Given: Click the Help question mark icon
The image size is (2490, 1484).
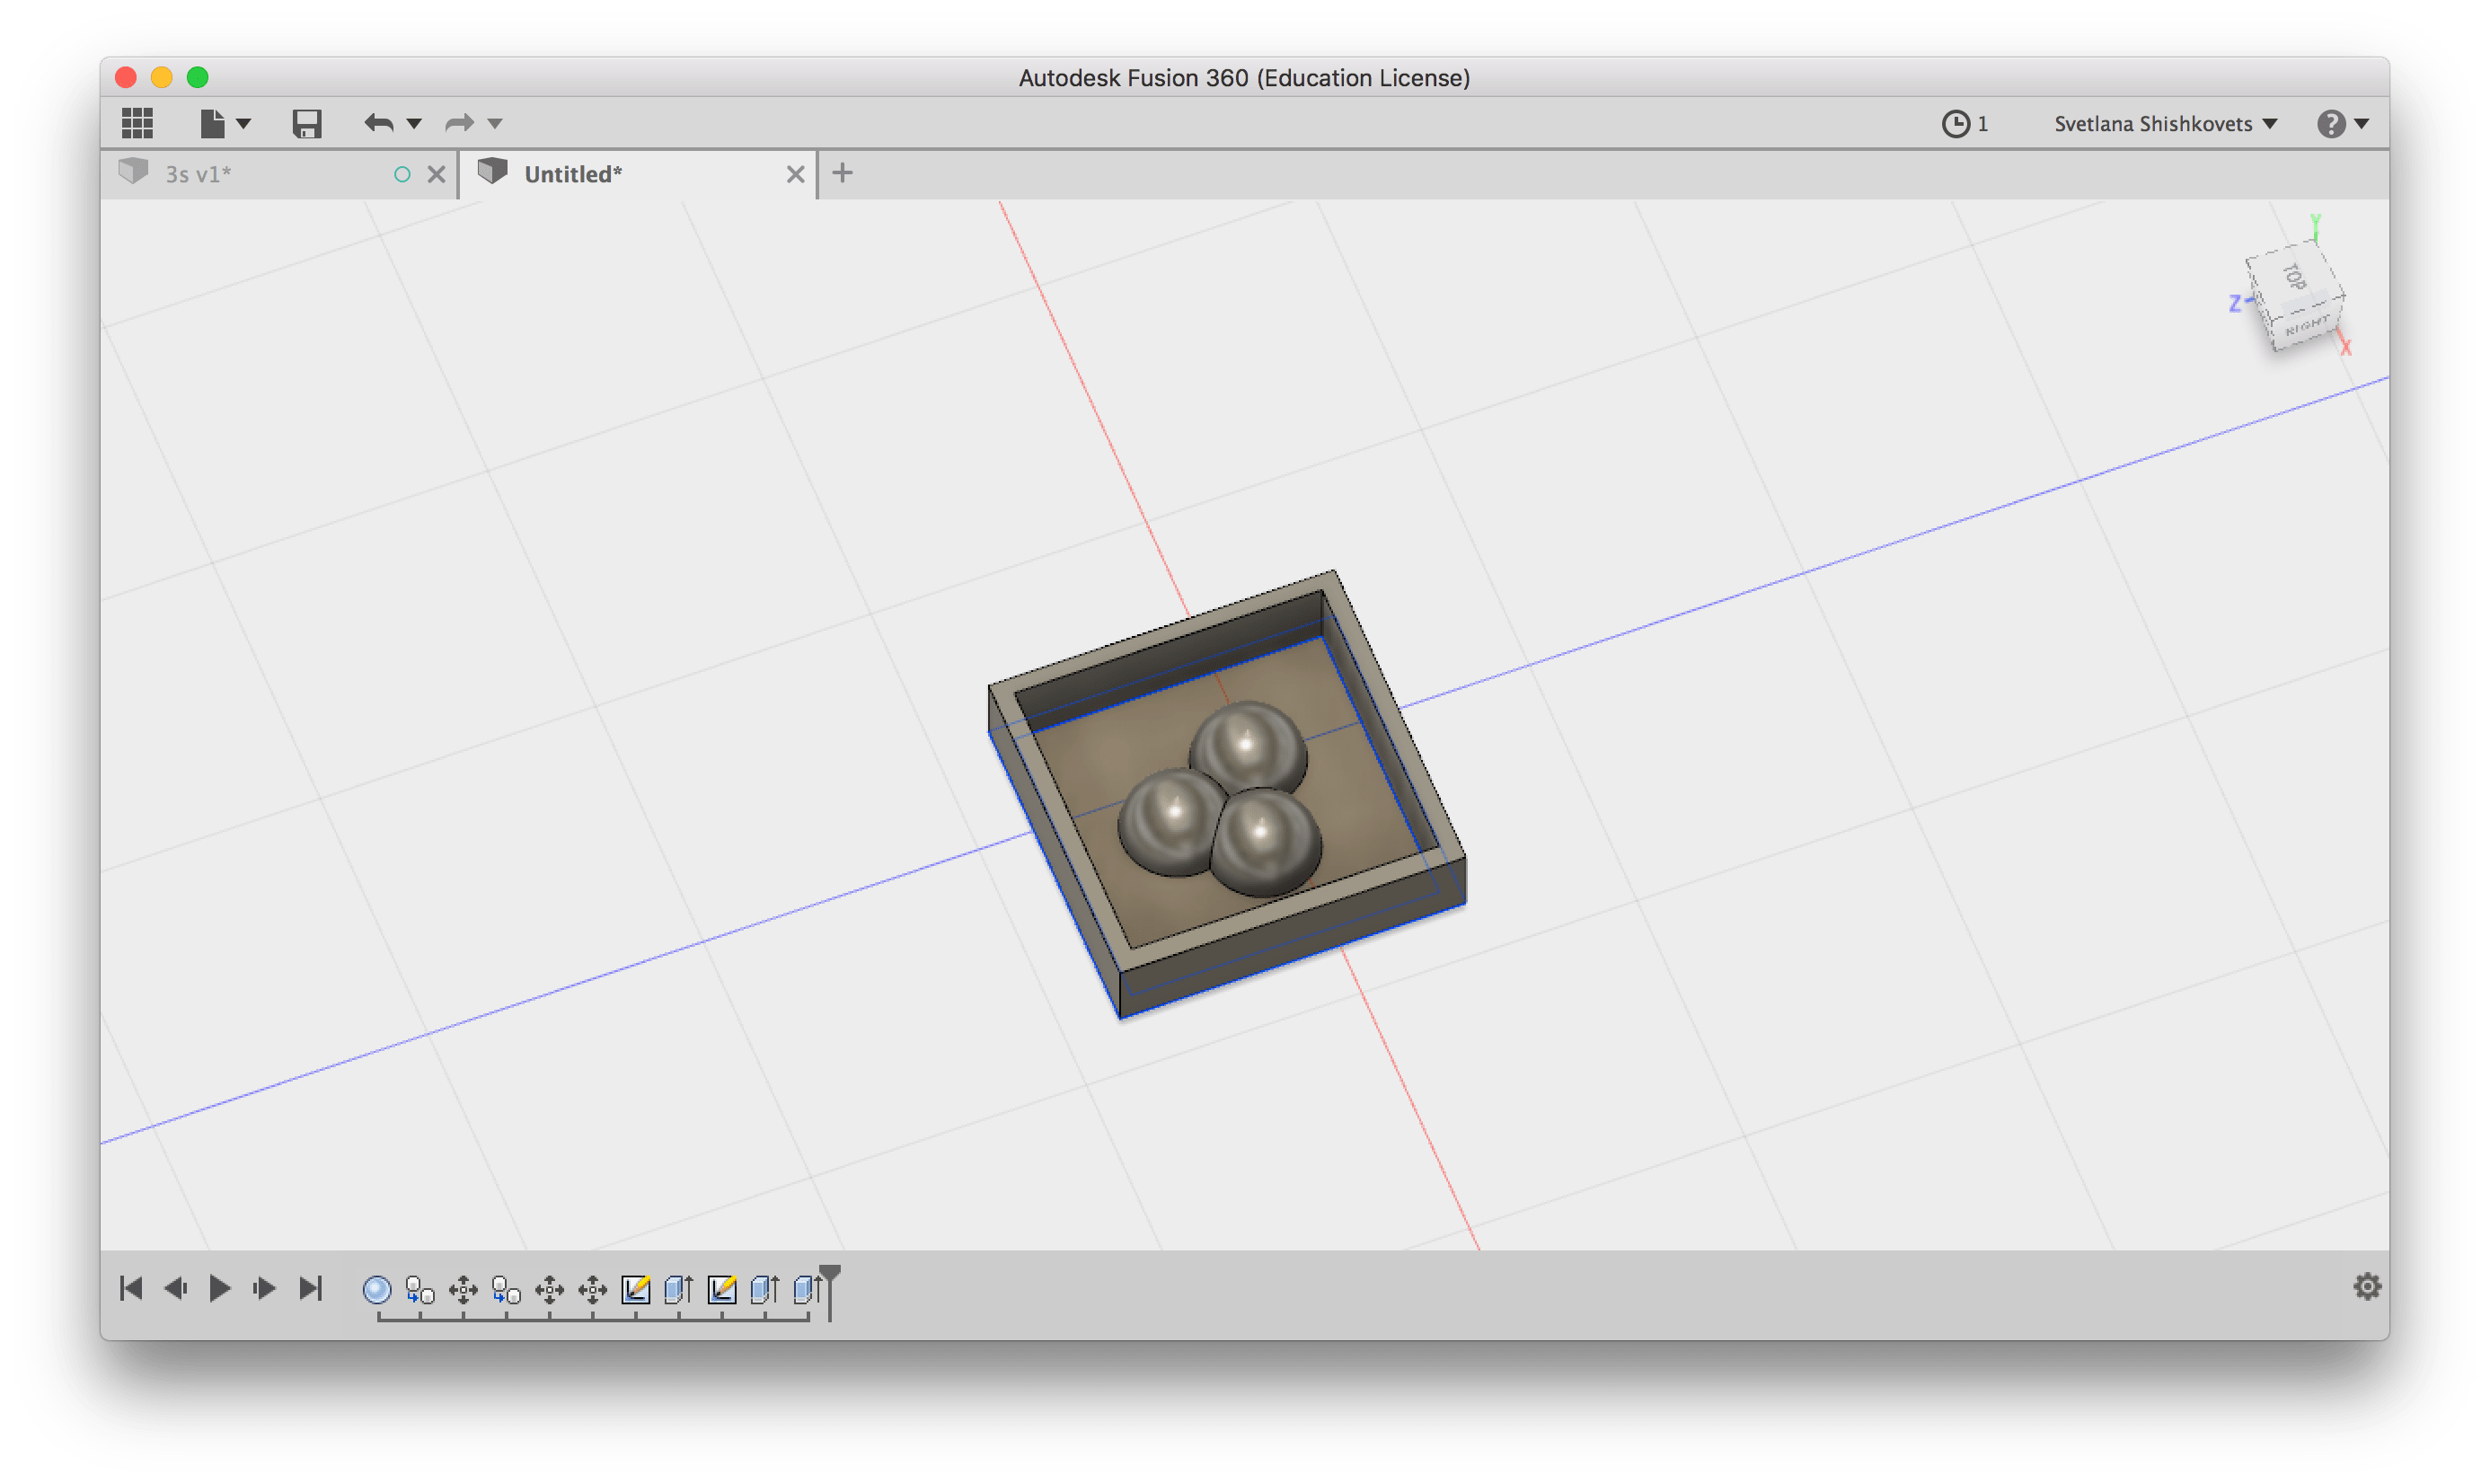Looking at the screenshot, I should (x=2331, y=123).
